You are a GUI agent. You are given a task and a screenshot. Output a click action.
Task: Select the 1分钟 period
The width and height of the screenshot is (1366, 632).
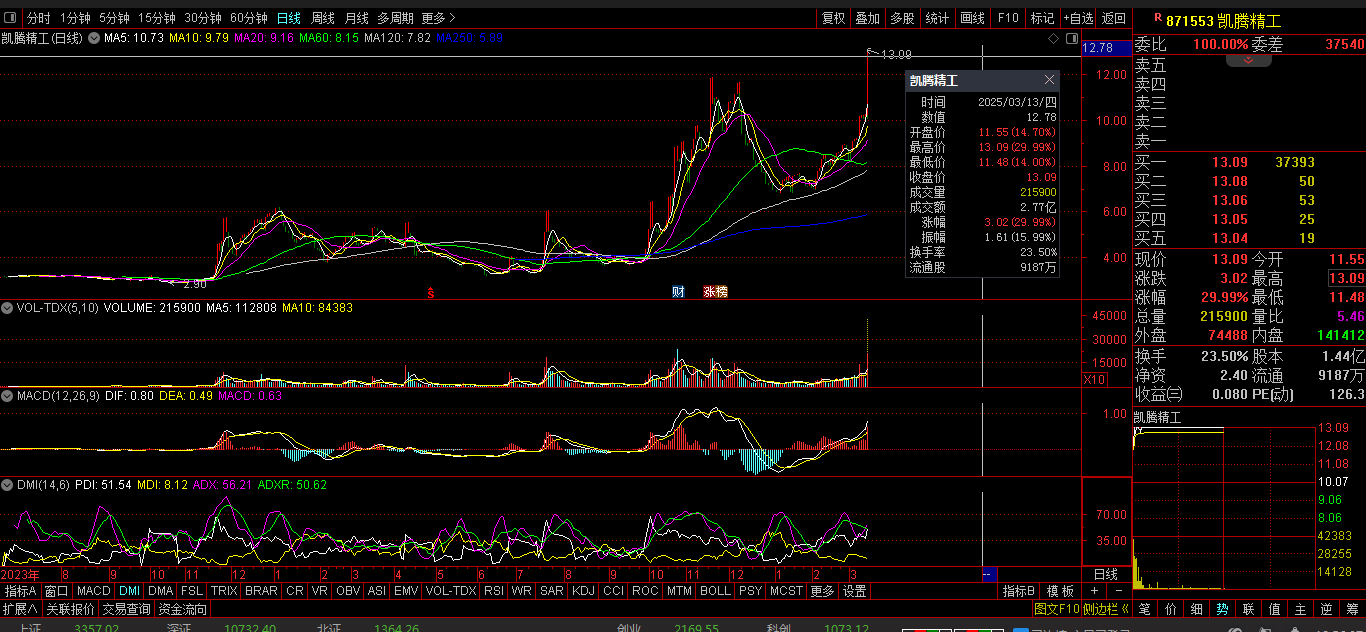[x=75, y=18]
